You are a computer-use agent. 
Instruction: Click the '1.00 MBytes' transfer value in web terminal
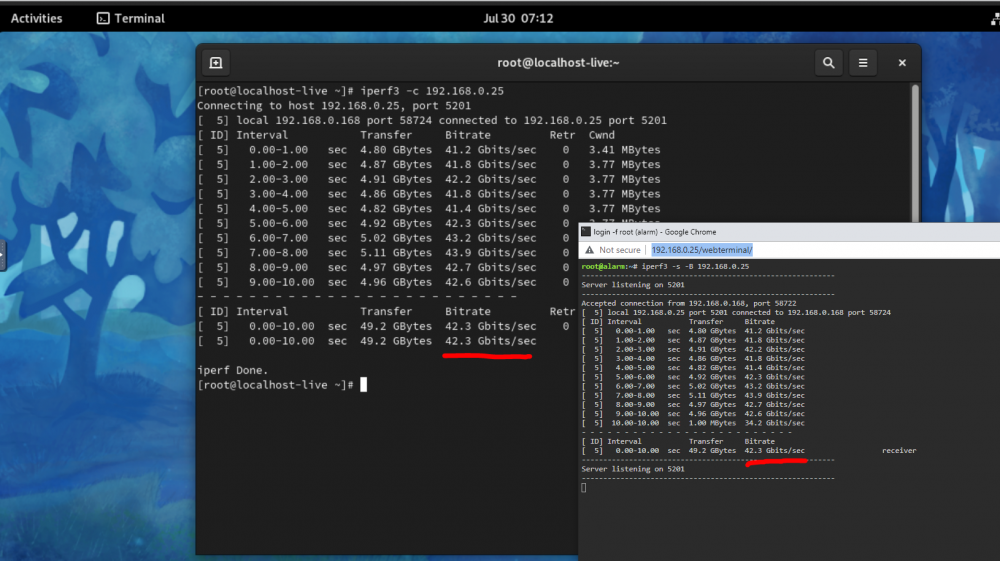pos(712,423)
